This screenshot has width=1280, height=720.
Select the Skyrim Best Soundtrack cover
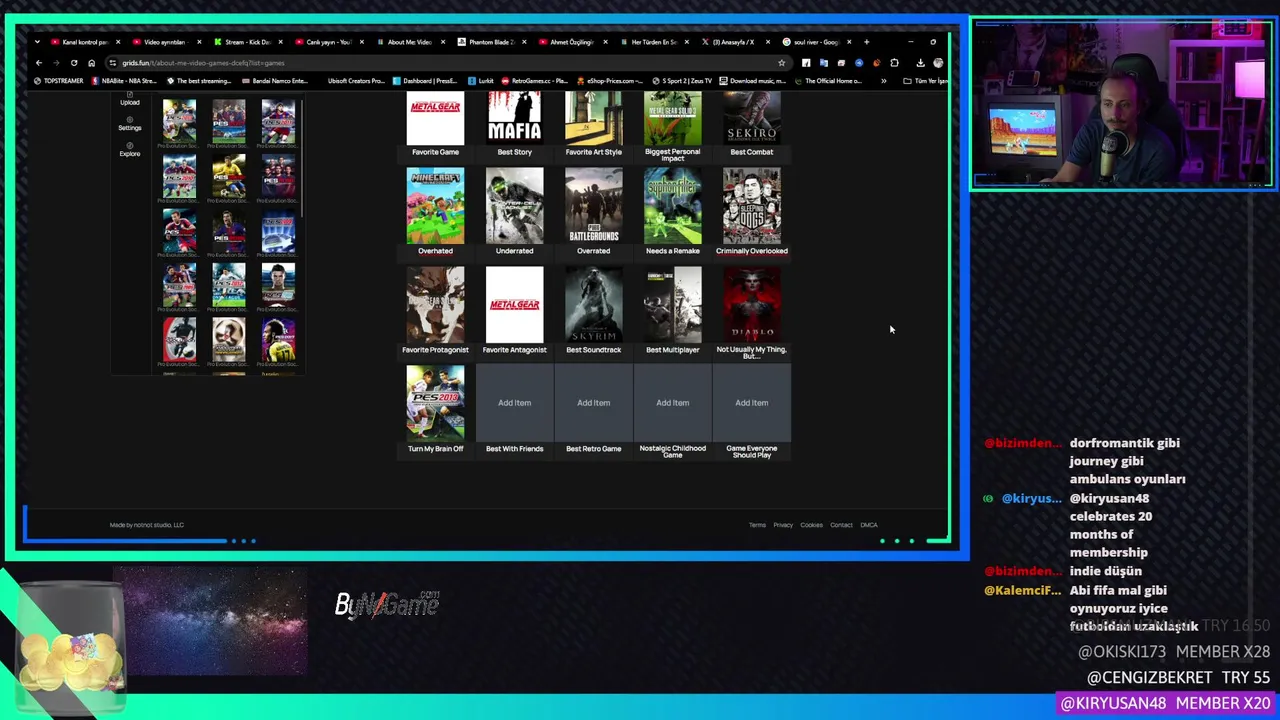[593, 305]
